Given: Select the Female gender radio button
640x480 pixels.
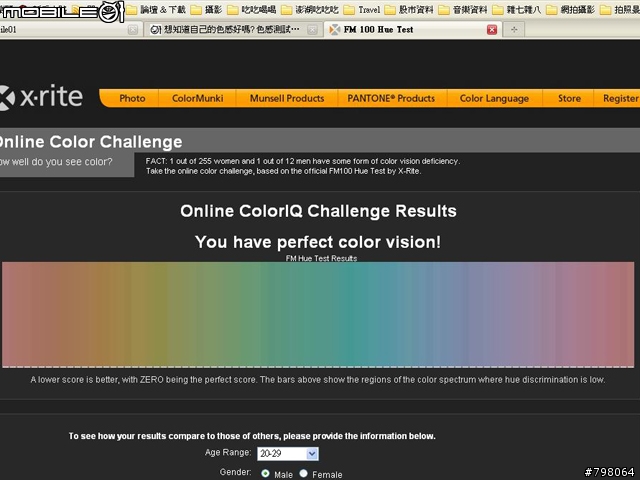Looking at the screenshot, I should 303,473.
